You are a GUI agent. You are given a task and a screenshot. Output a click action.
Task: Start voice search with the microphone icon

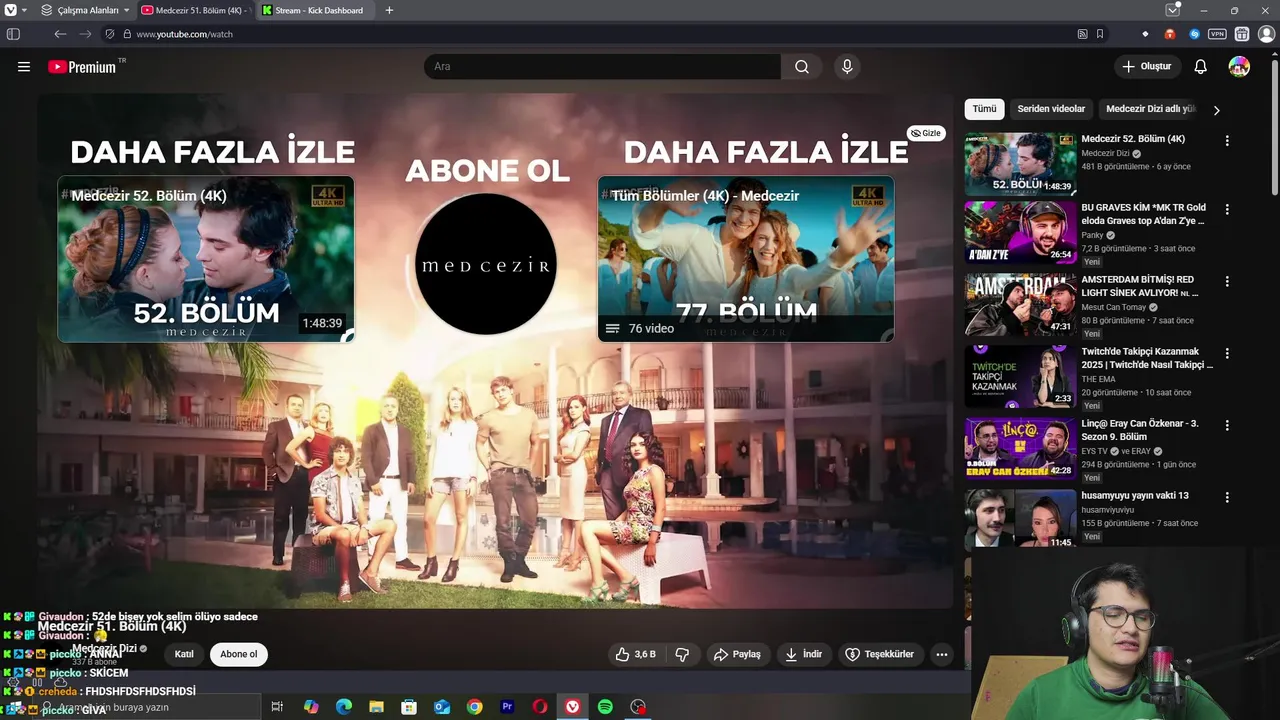[847, 67]
